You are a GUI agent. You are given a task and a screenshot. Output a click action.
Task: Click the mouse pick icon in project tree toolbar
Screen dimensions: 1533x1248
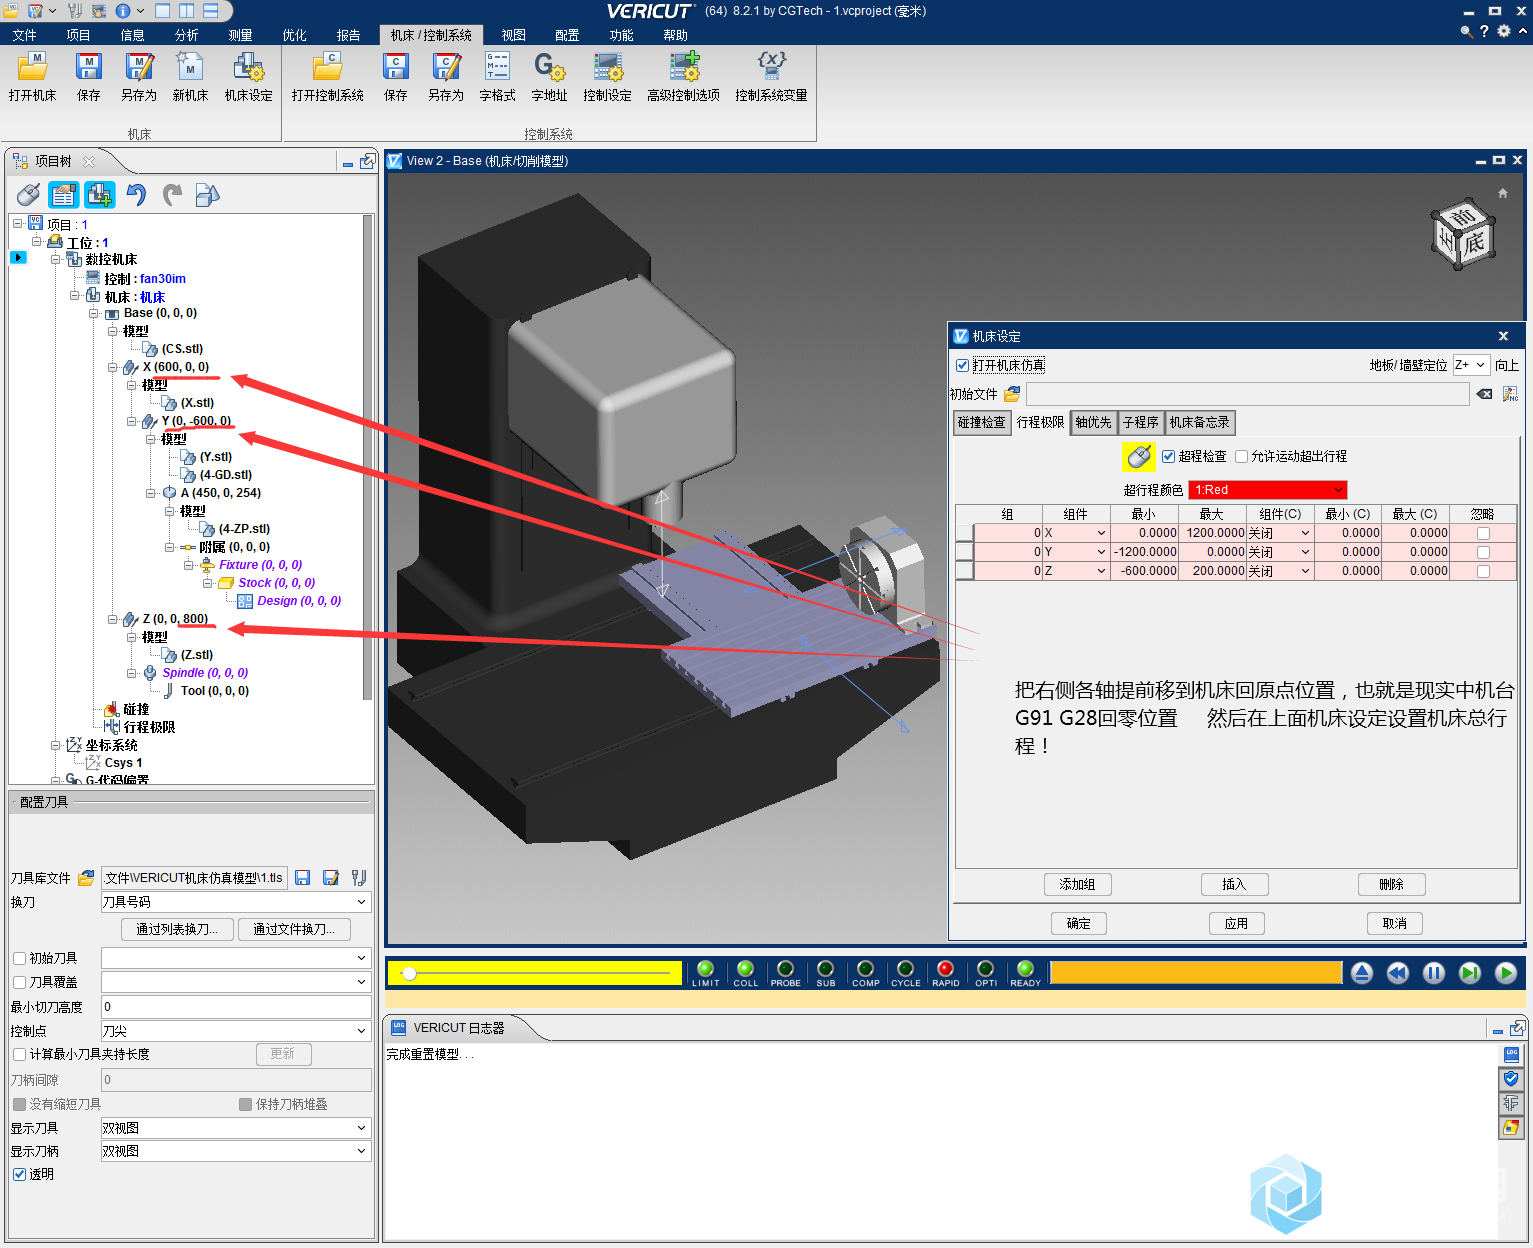(x=28, y=194)
